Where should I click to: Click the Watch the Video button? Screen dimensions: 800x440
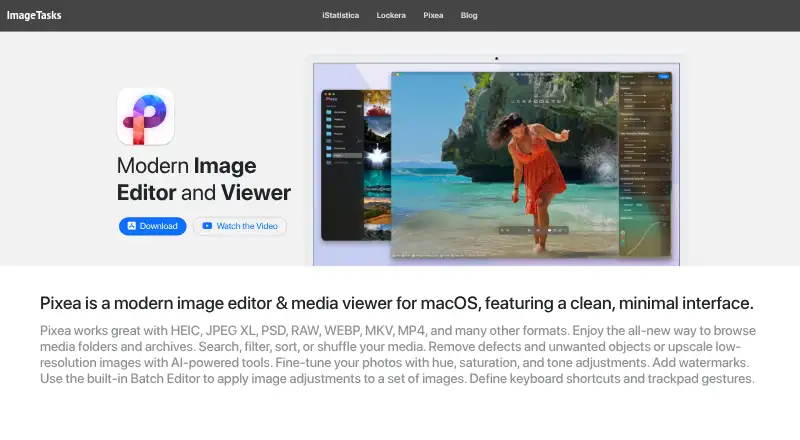[x=240, y=226]
